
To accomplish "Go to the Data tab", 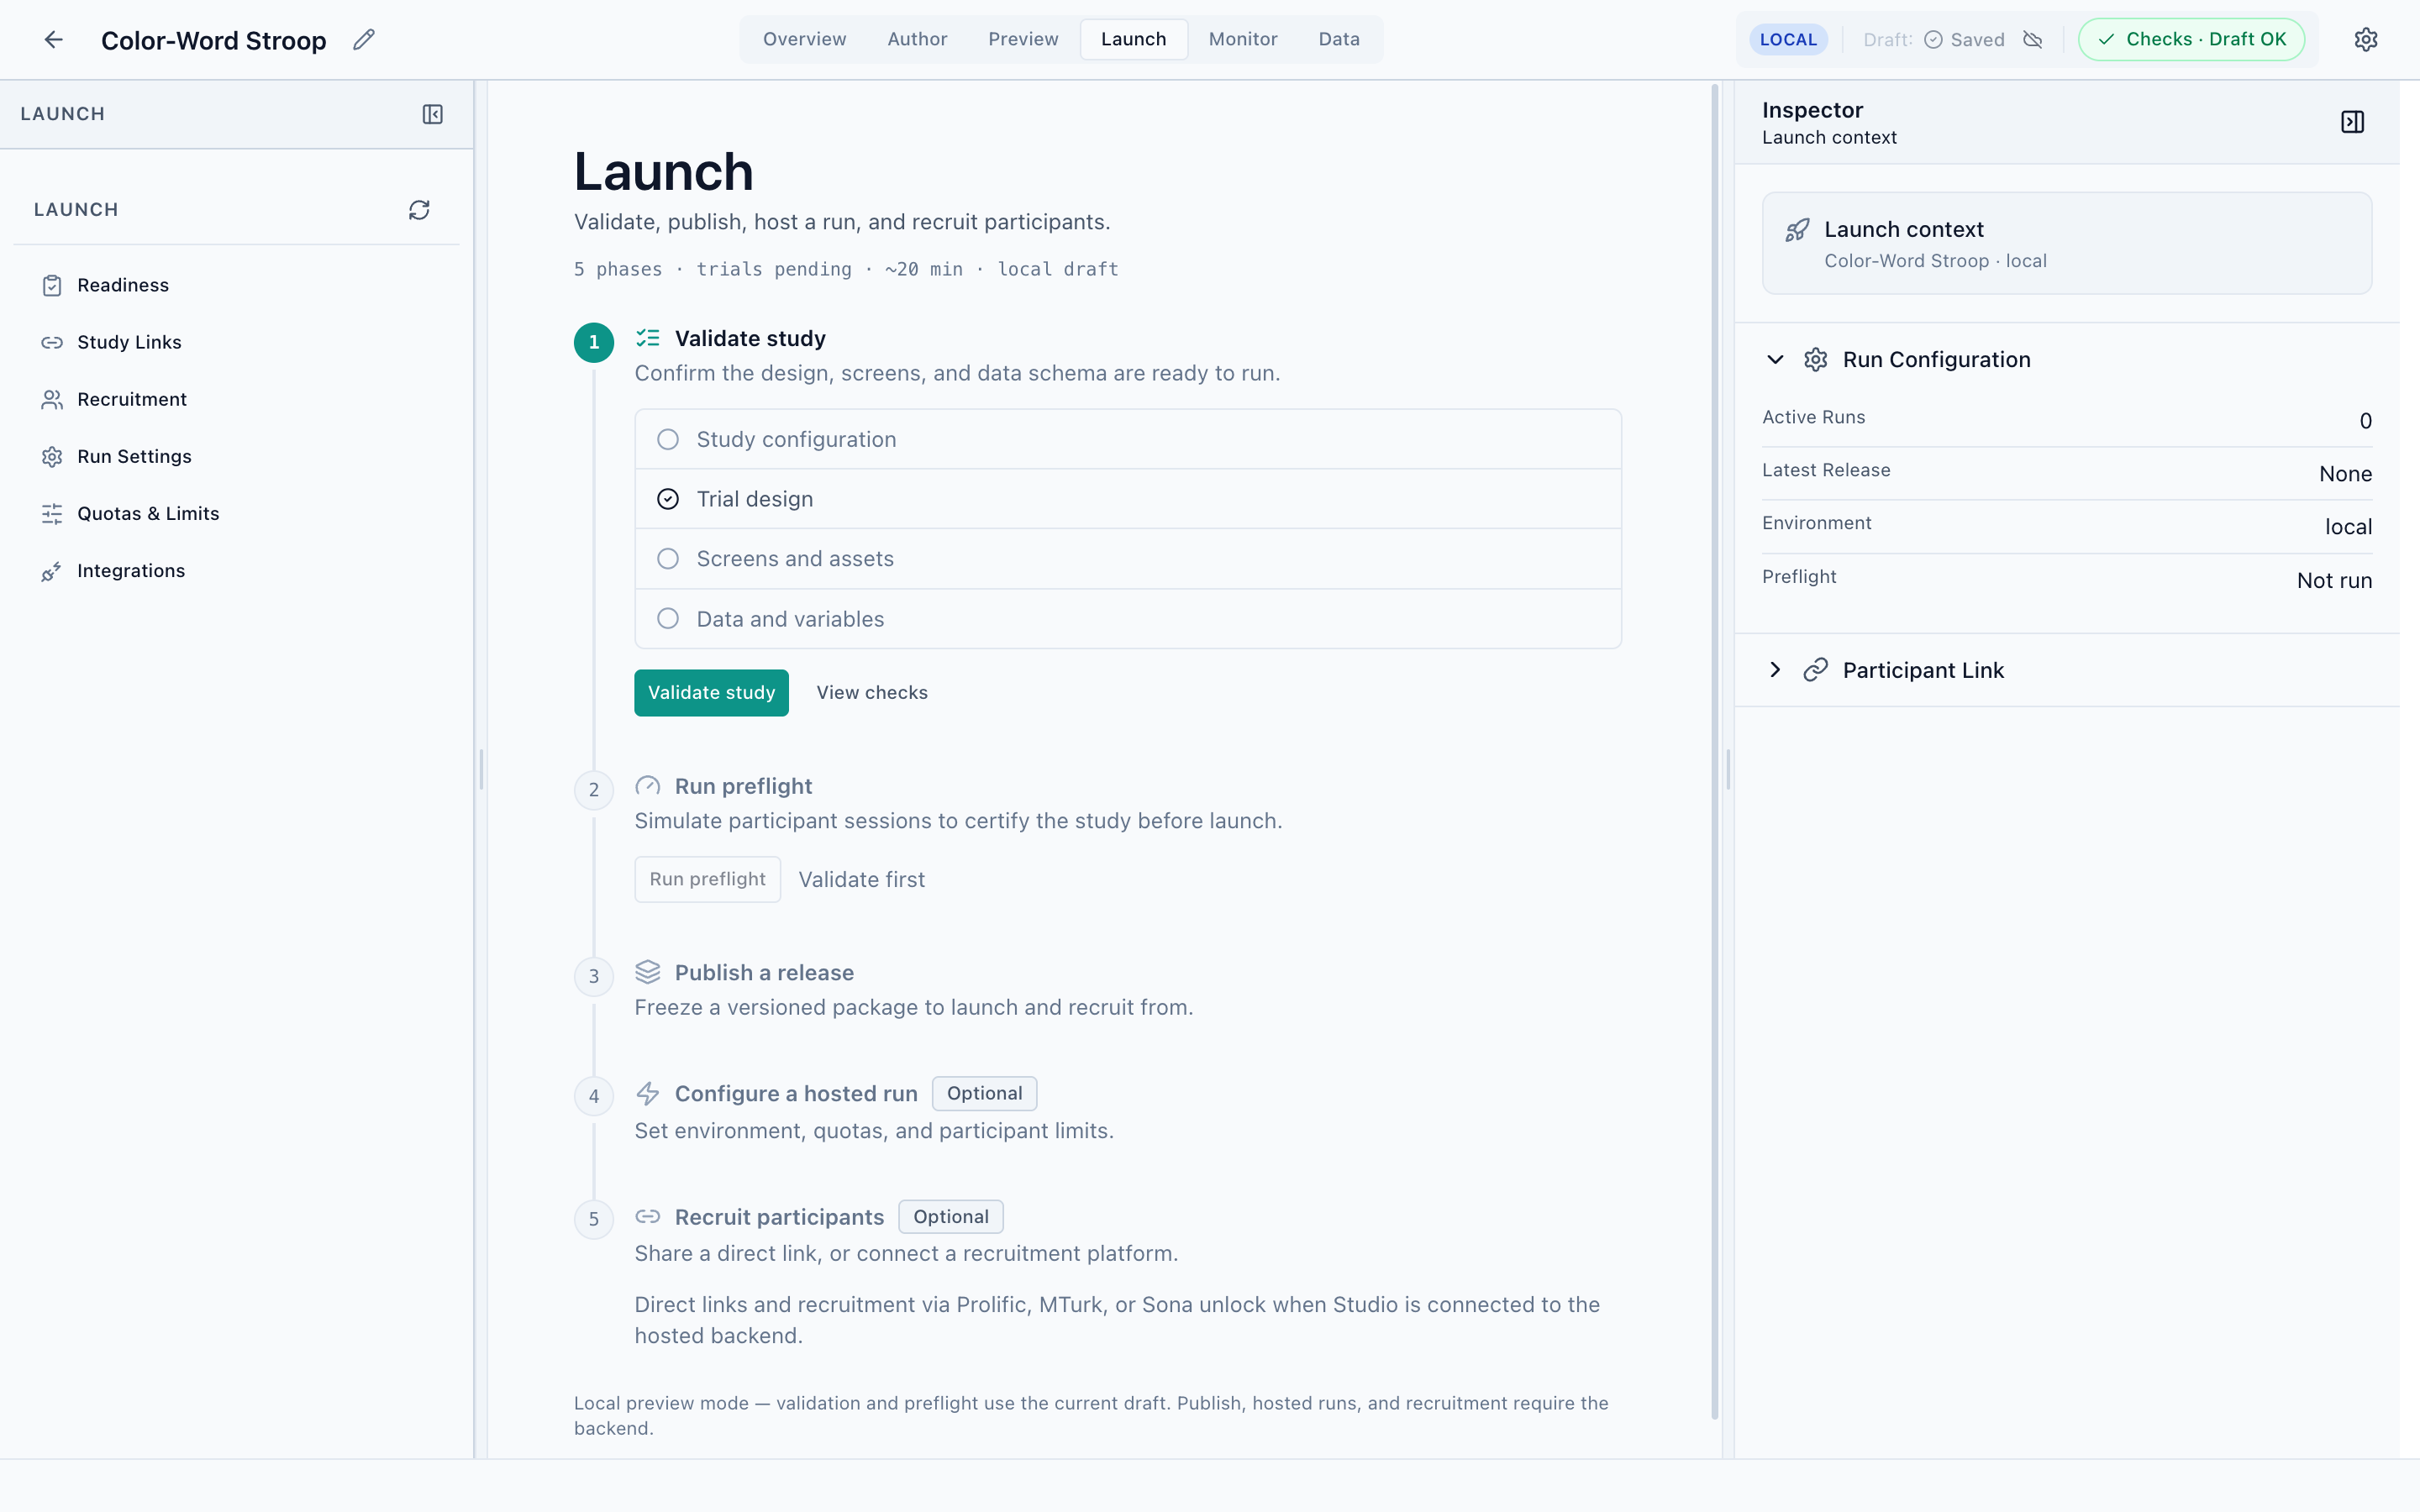I will [x=1339, y=39].
